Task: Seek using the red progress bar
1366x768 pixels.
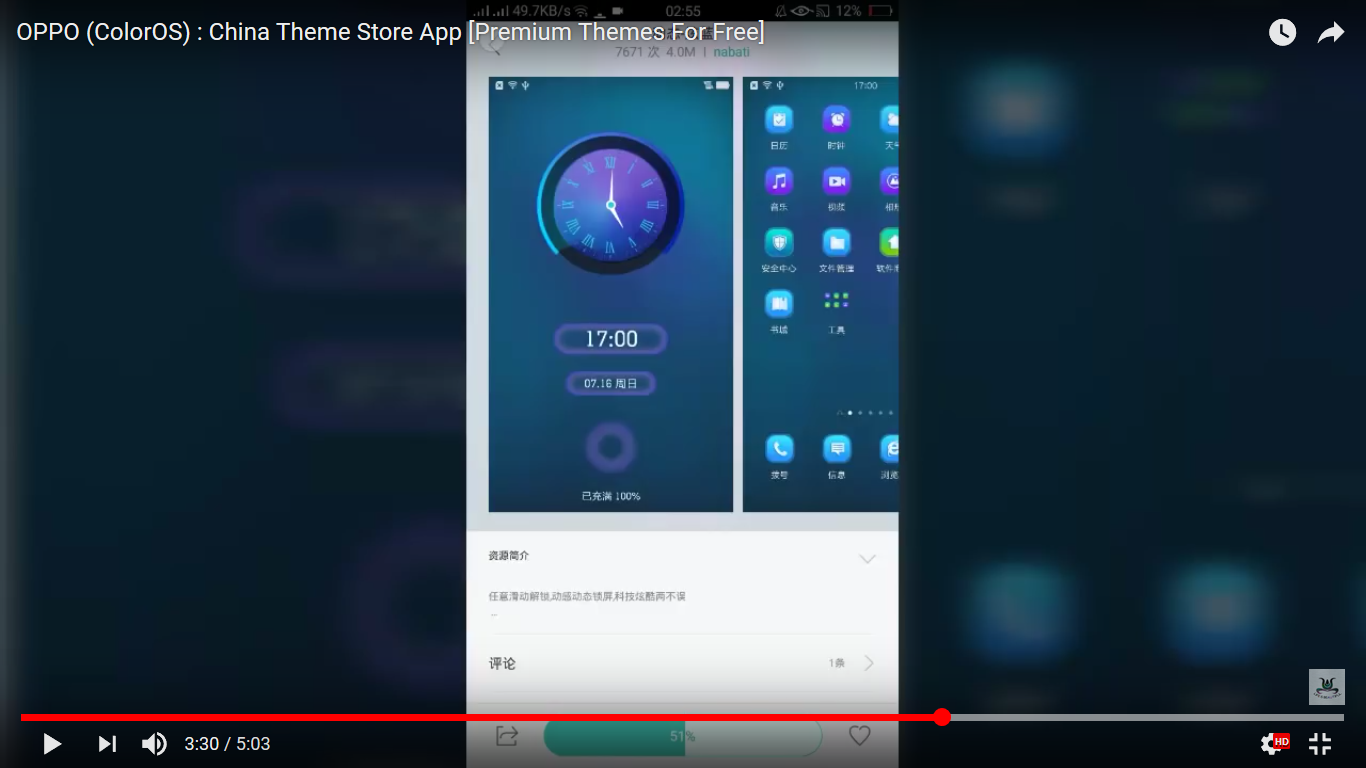Action: pos(941,716)
